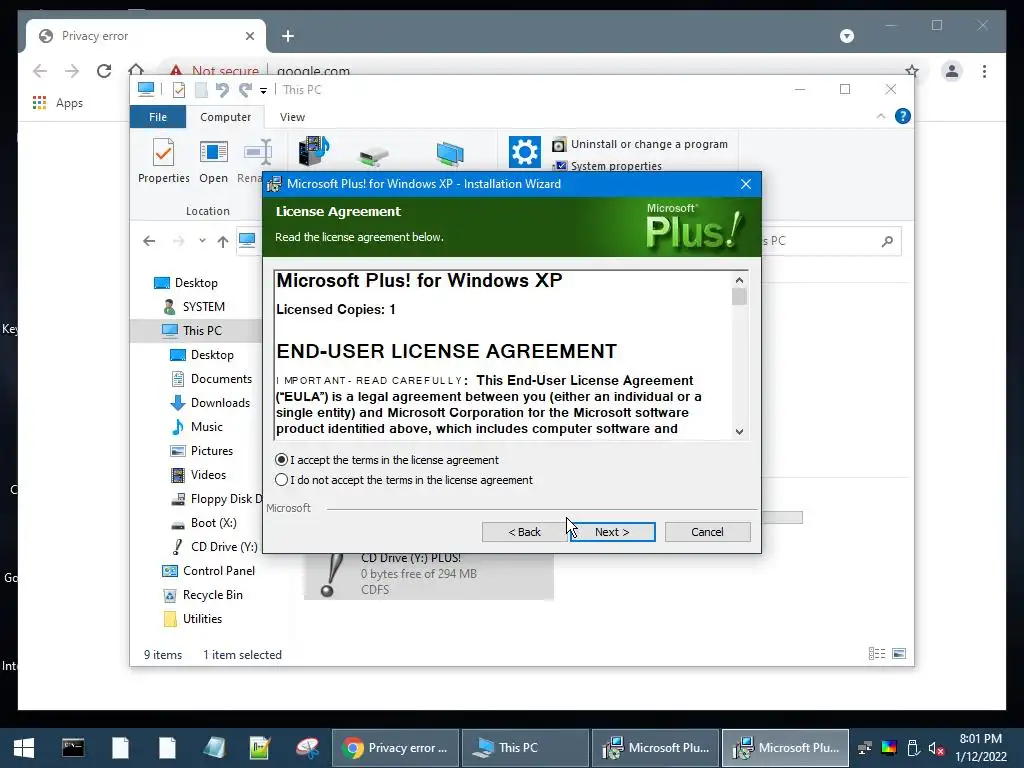
Task: Open Control Panel in navigation tree
Action: pyautogui.click(x=219, y=571)
